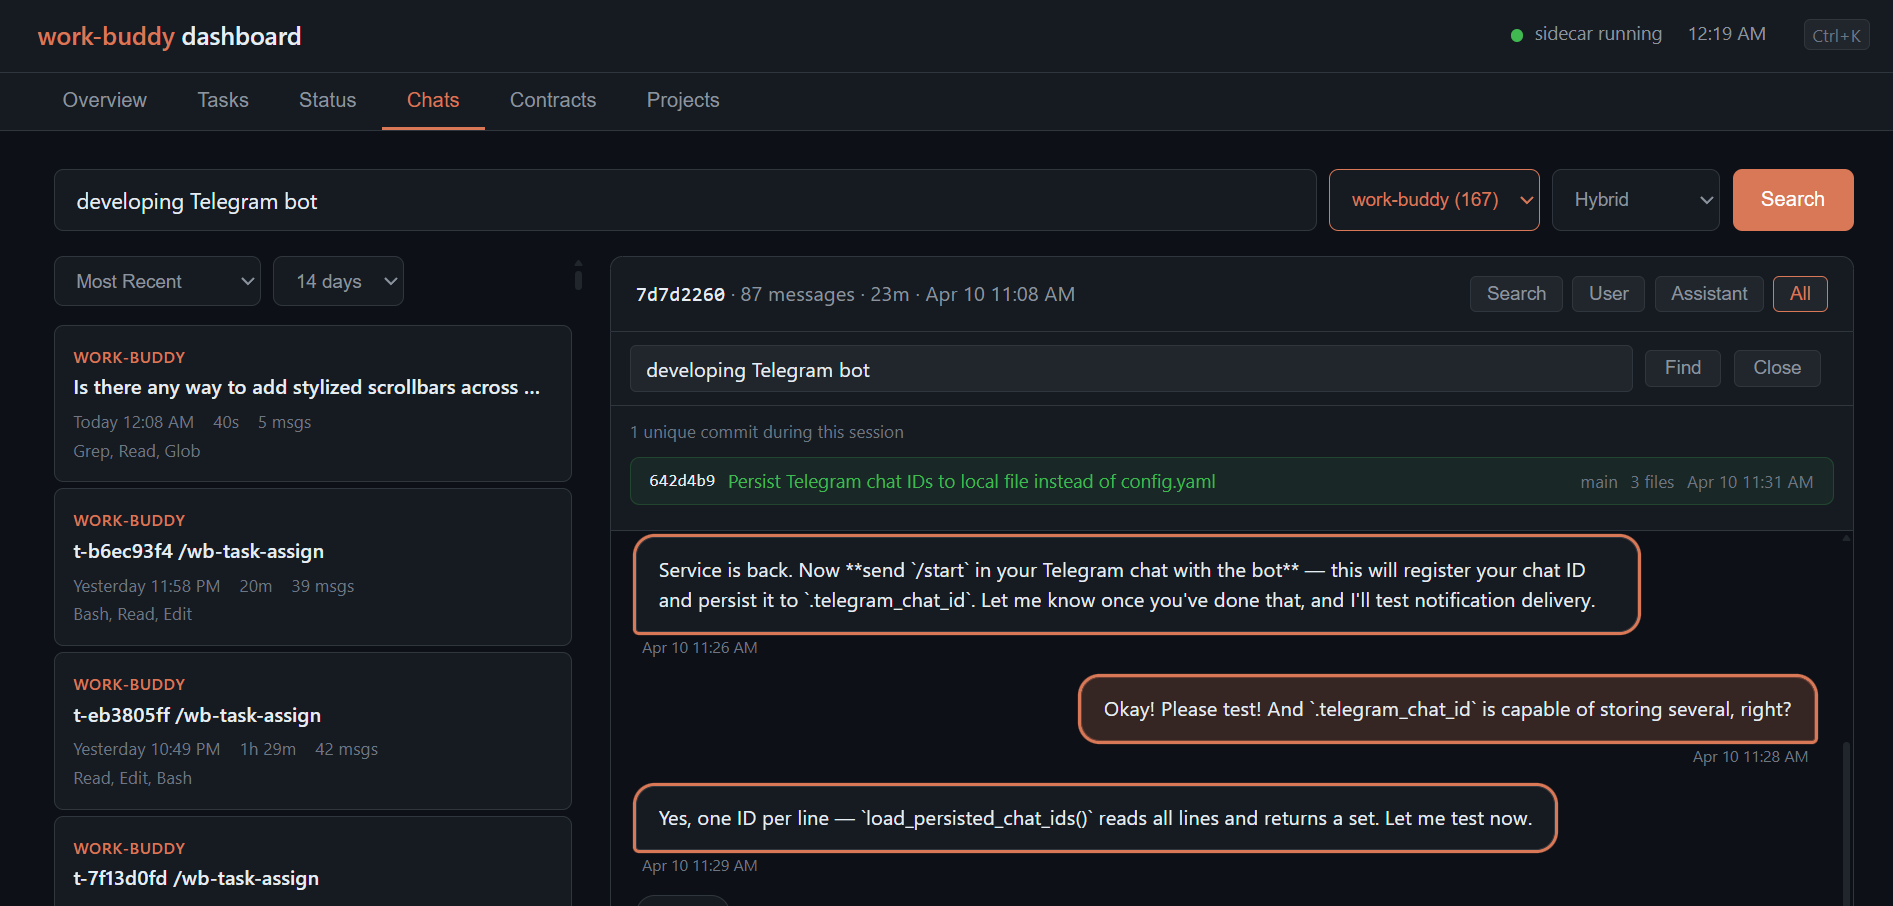Open the Projects tab
The height and width of the screenshot is (906, 1893).
[x=683, y=100]
